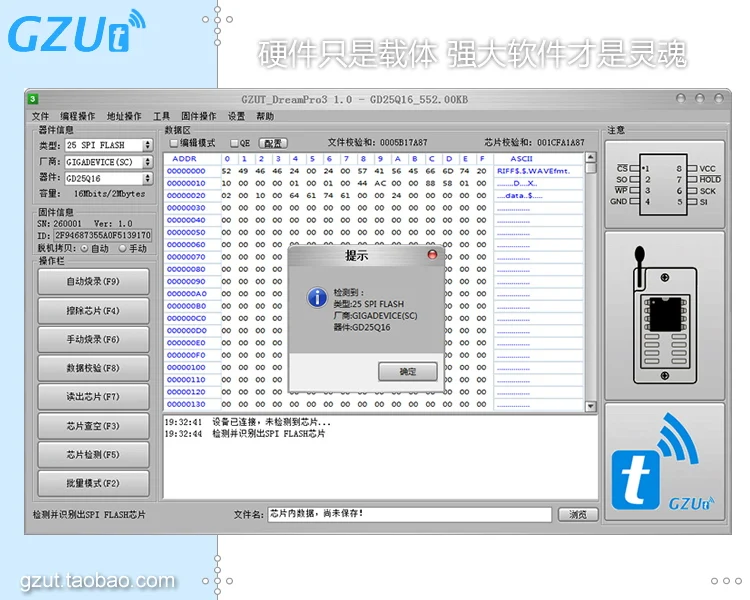Click hex view scrollbar down arrow

591,406
